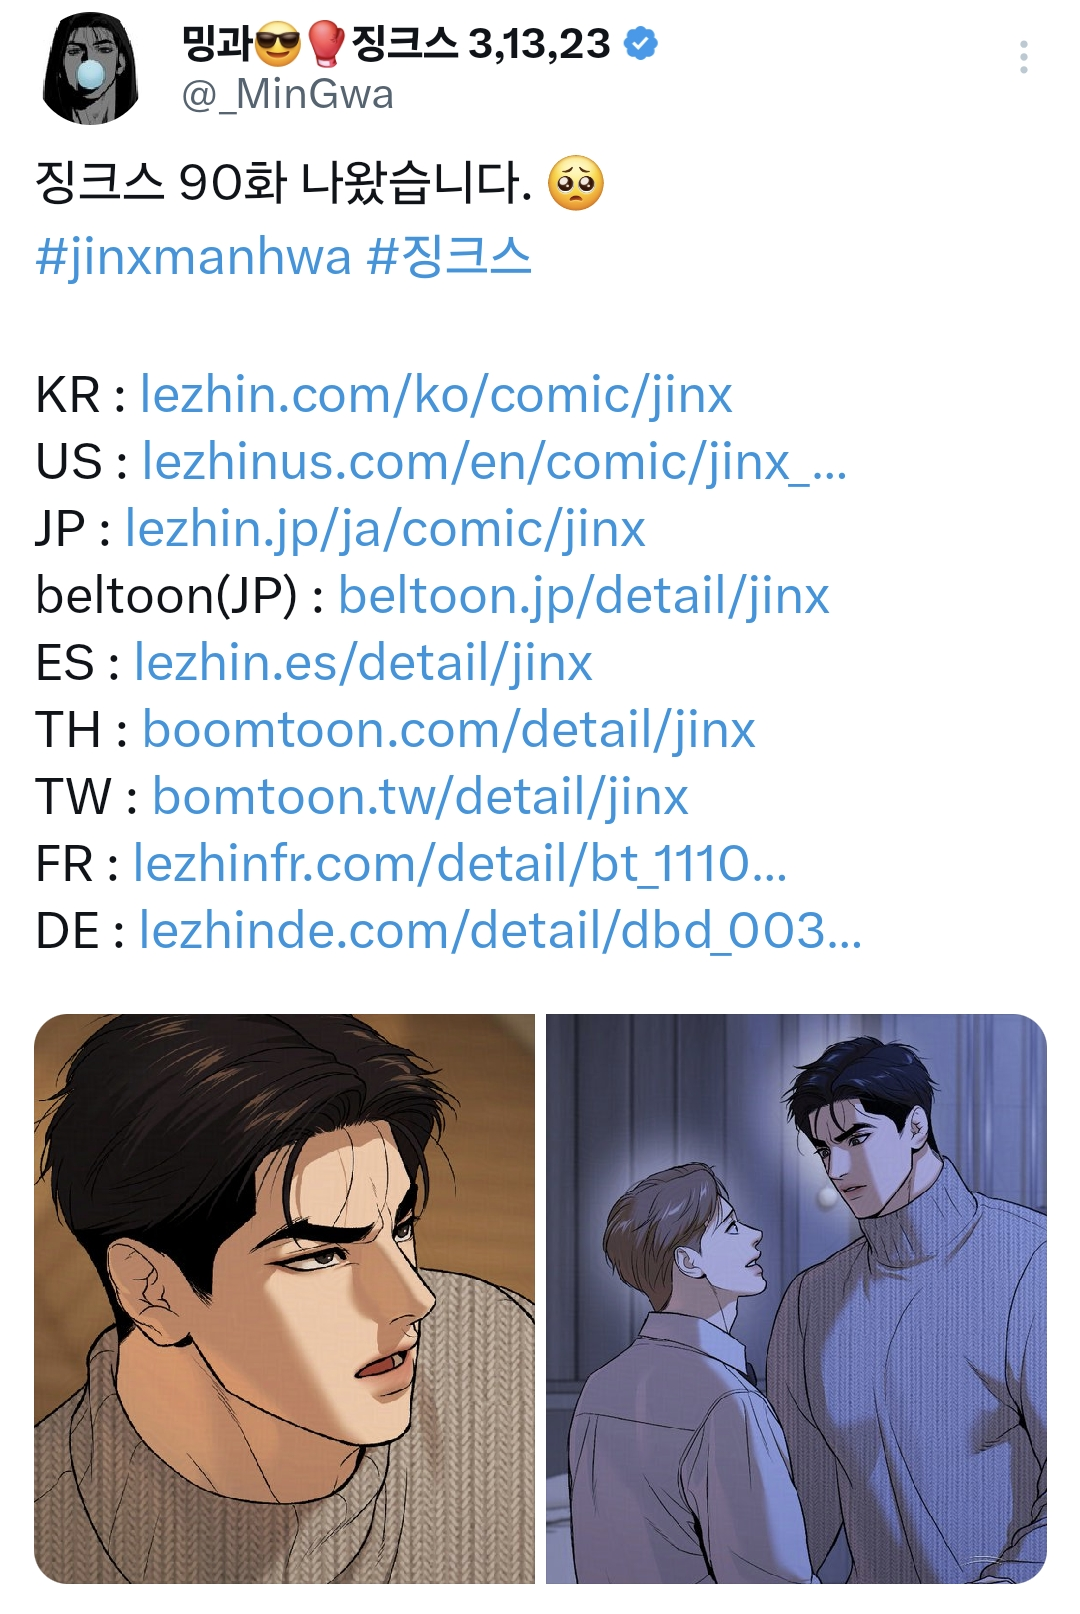Open the KR lezhin.com/ko/comic/jinx link
The width and height of the screenshot is (1080, 1614).
[436, 395]
